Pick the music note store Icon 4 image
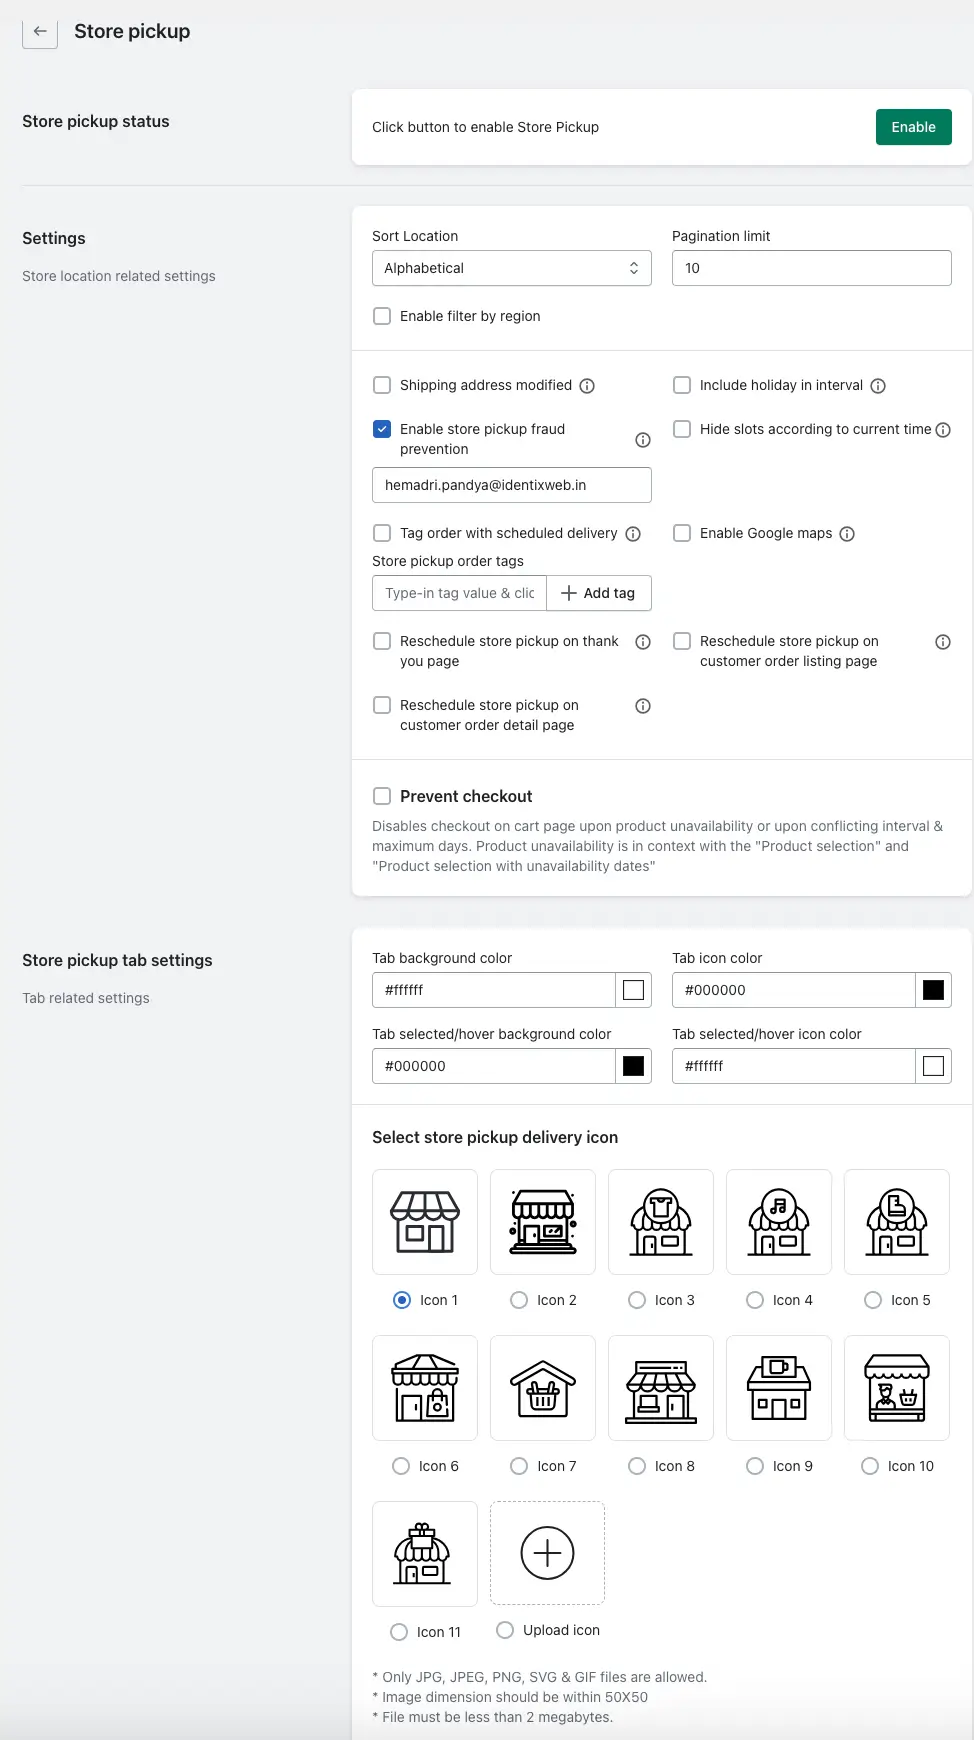This screenshot has height=1740, width=974. (x=779, y=1222)
